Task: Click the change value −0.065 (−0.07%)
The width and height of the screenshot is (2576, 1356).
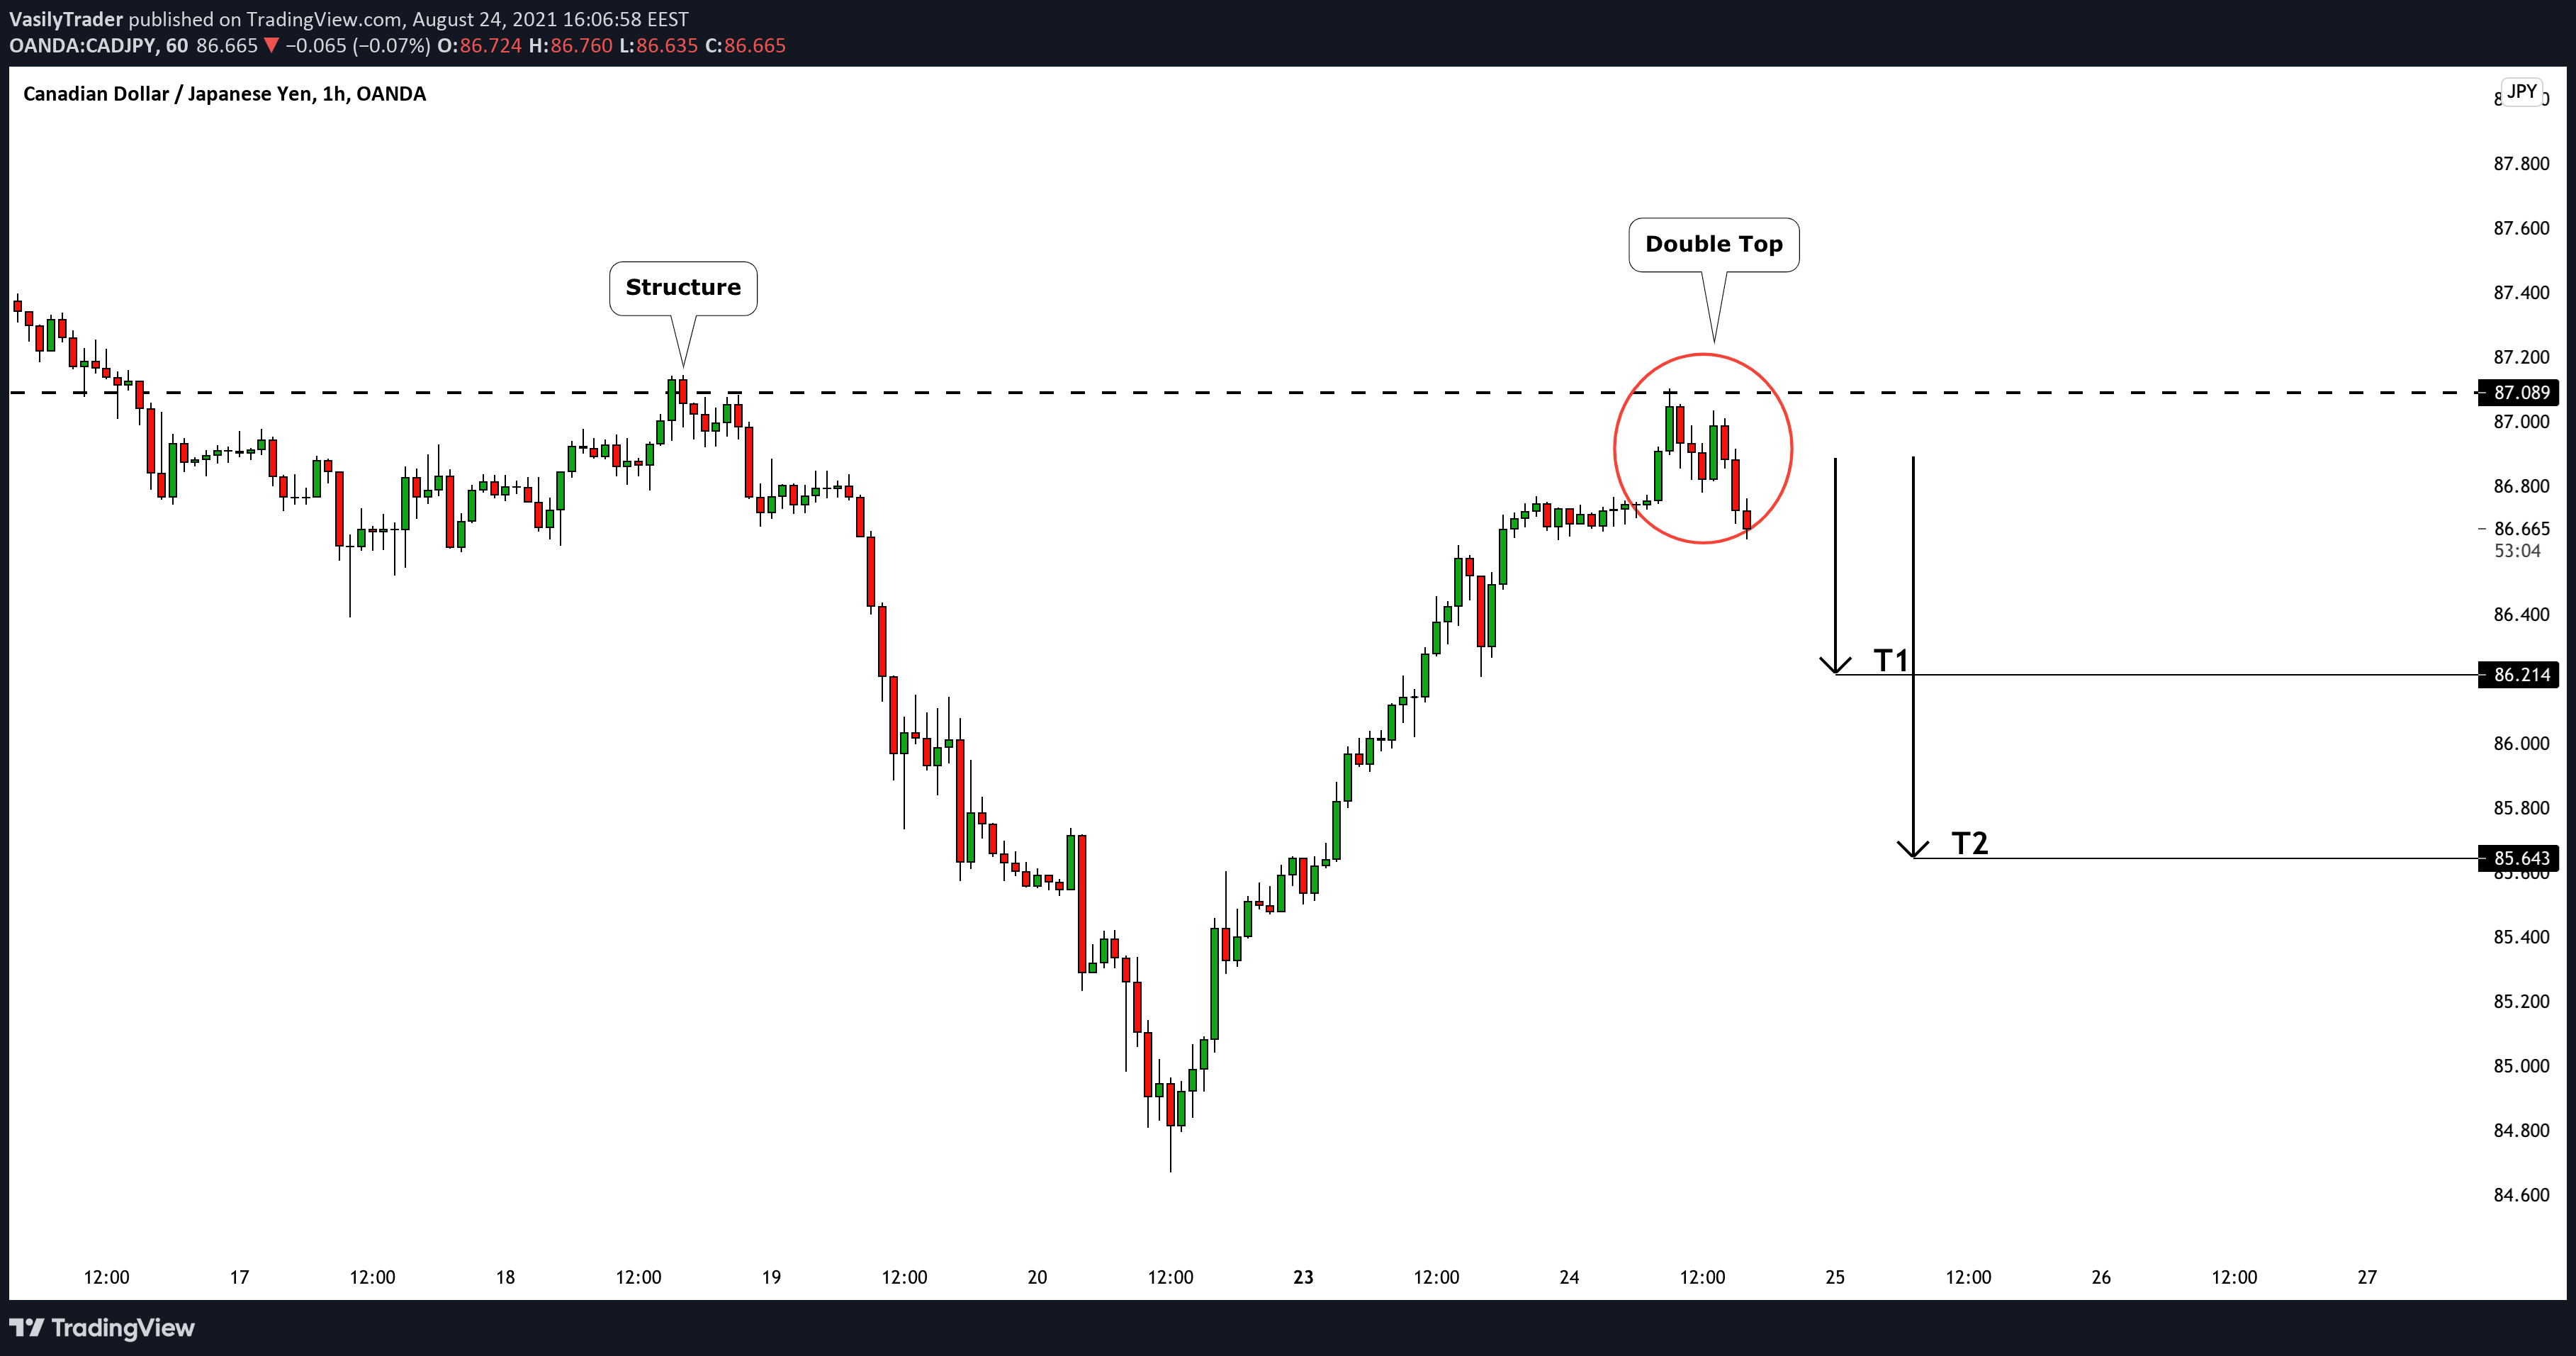Action: [358, 46]
